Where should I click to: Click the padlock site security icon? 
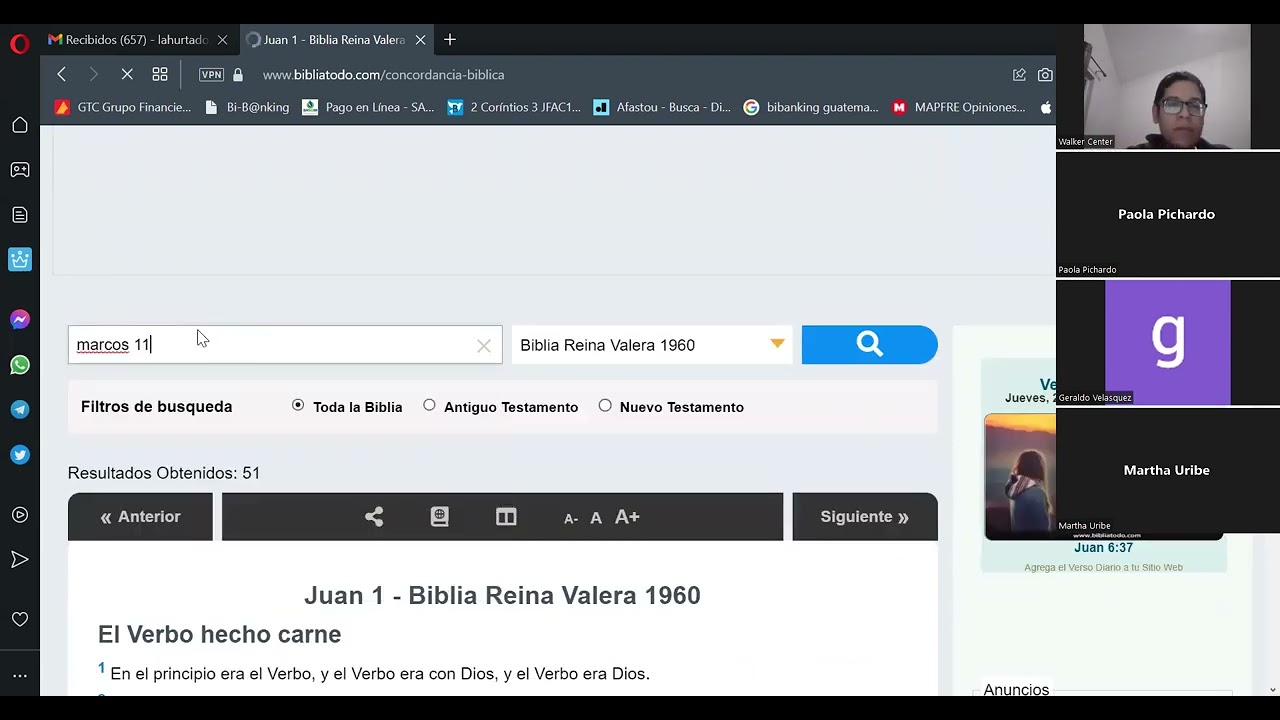238,75
